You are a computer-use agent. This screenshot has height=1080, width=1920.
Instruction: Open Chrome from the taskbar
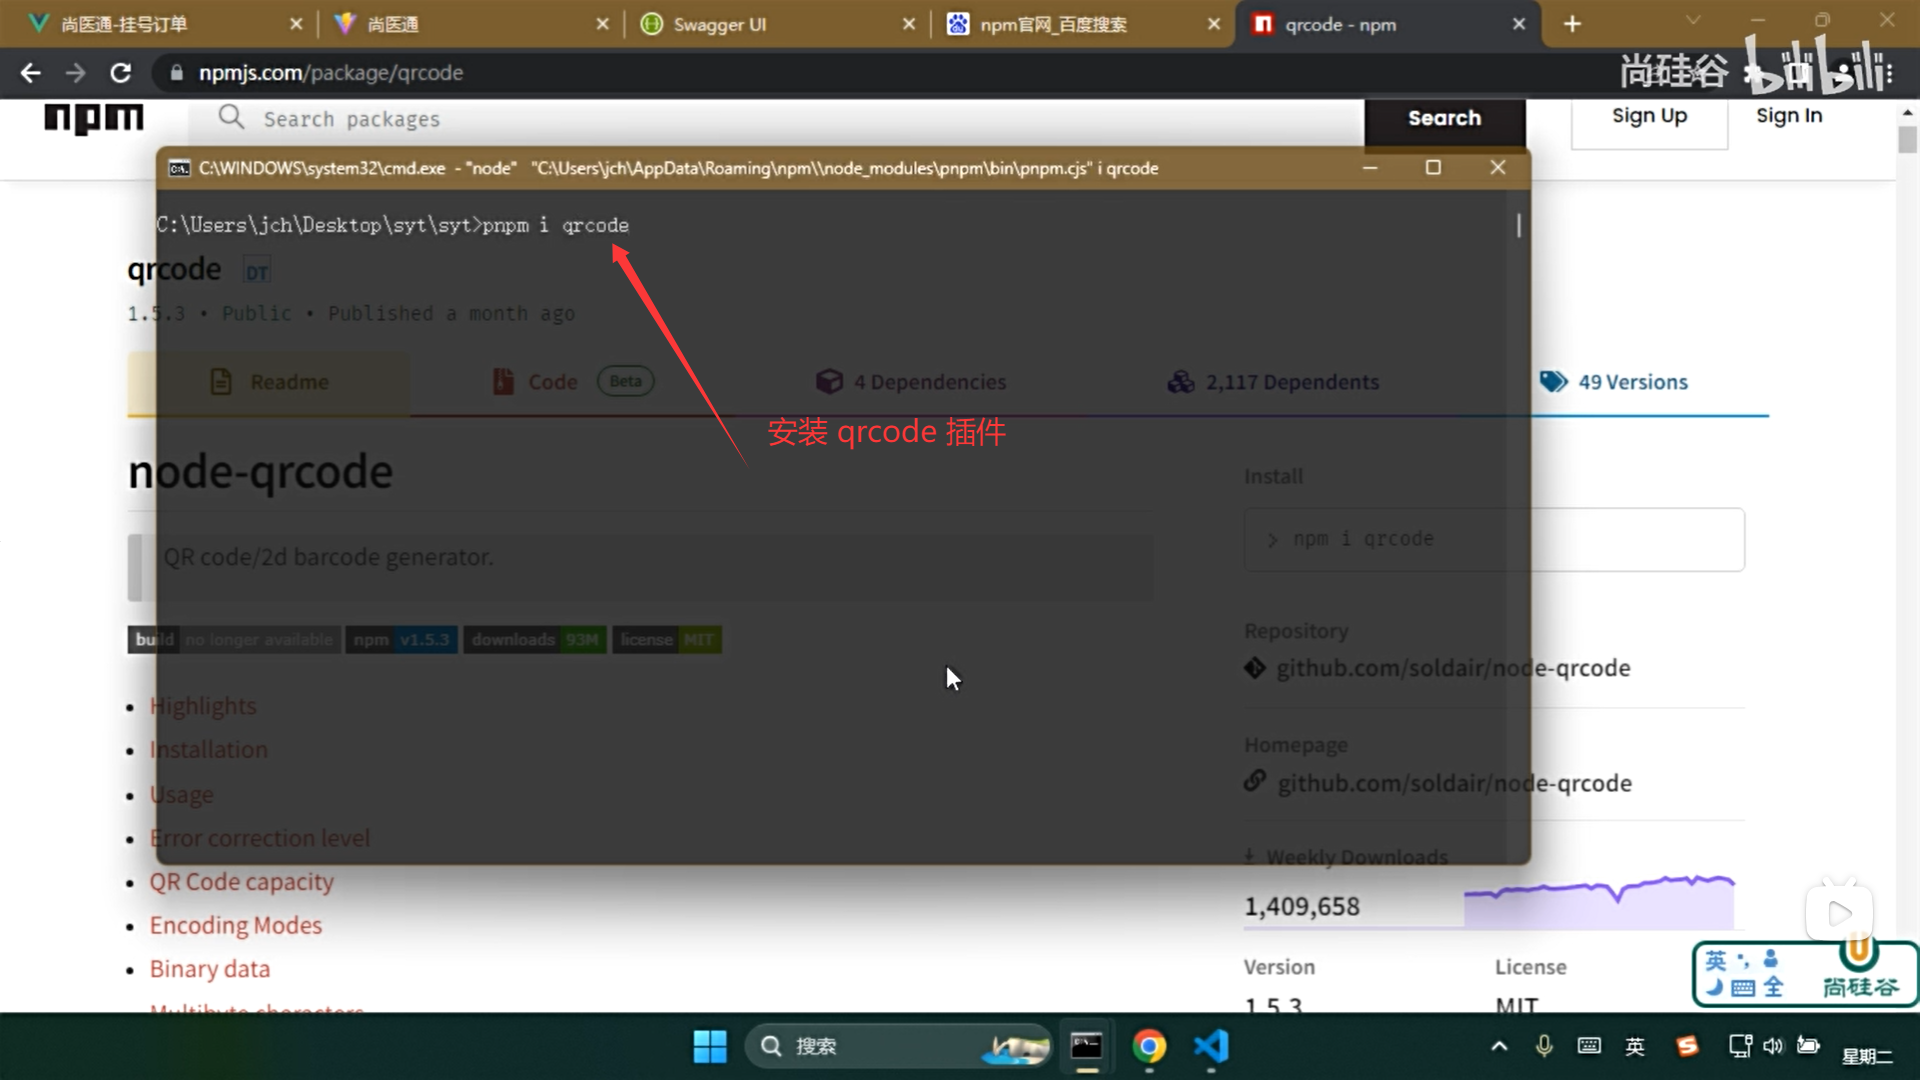coord(1149,1047)
